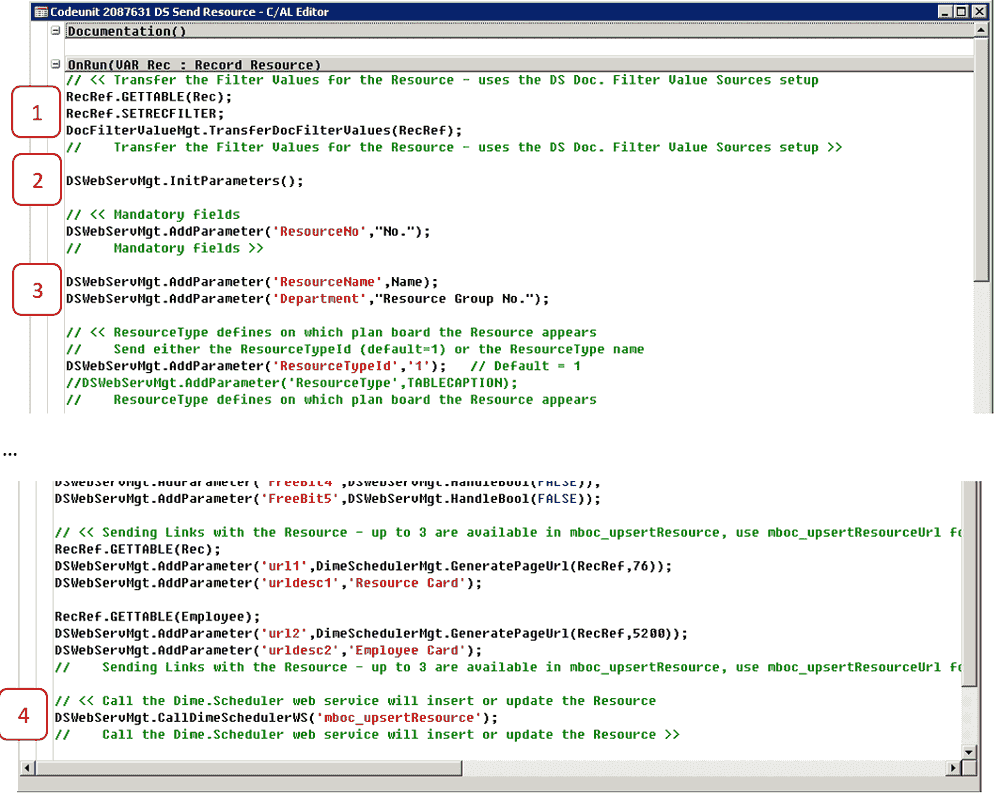Click the red callout marker number 4
Image resolution: width=1000 pixels, height=795 pixels.
24,715
